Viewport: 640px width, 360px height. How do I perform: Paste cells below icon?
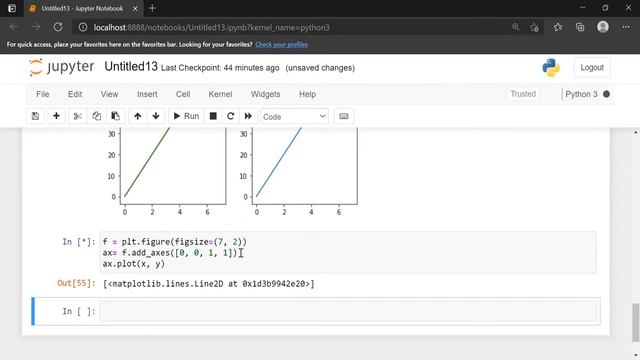click(x=116, y=116)
